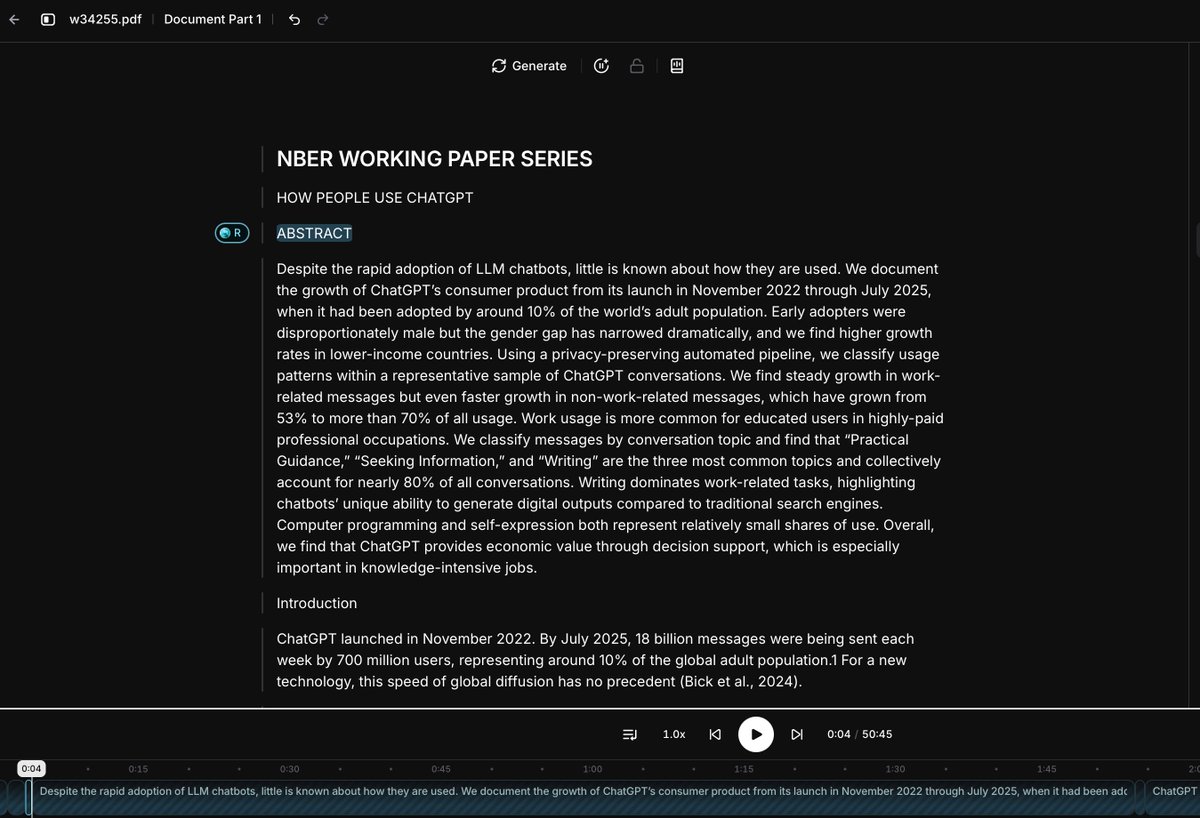This screenshot has width=1200, height=818.
Task: Jump to the 1:15 timeline mark
Action: [743, 769]
